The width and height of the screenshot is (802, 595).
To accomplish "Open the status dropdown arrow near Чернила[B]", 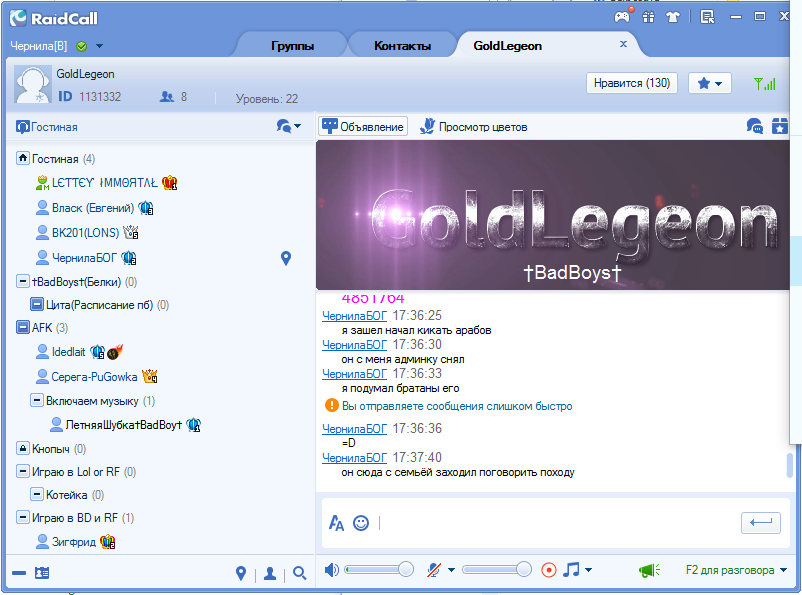I will tap(99, 46).
